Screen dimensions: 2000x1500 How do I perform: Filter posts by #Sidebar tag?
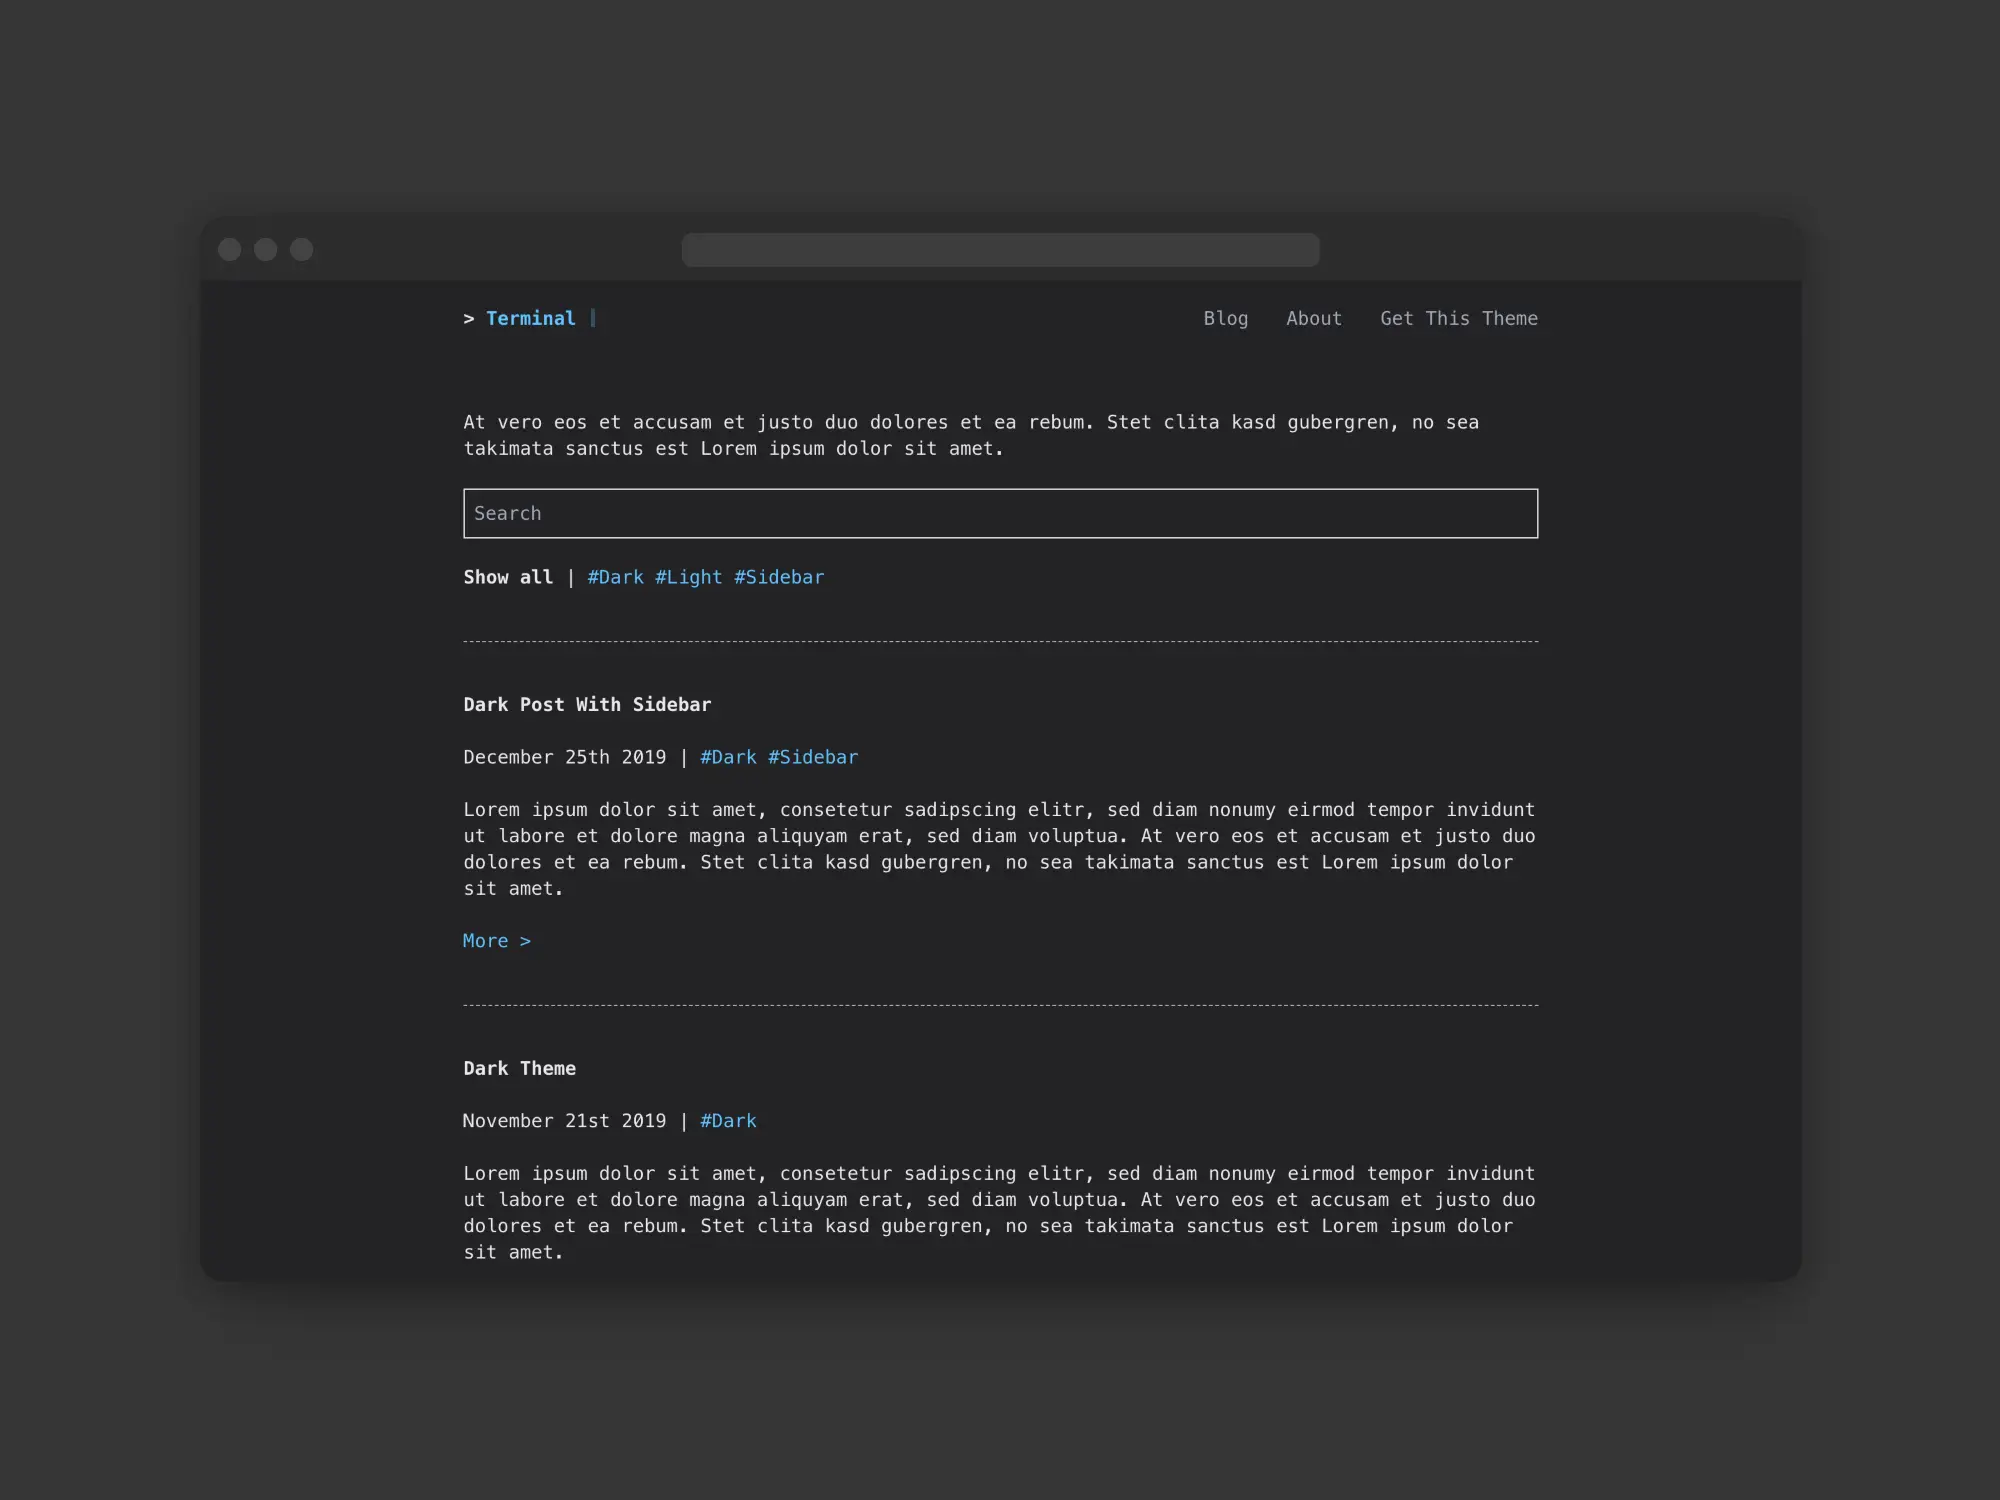pyautogui.click(x=779, y=577)
